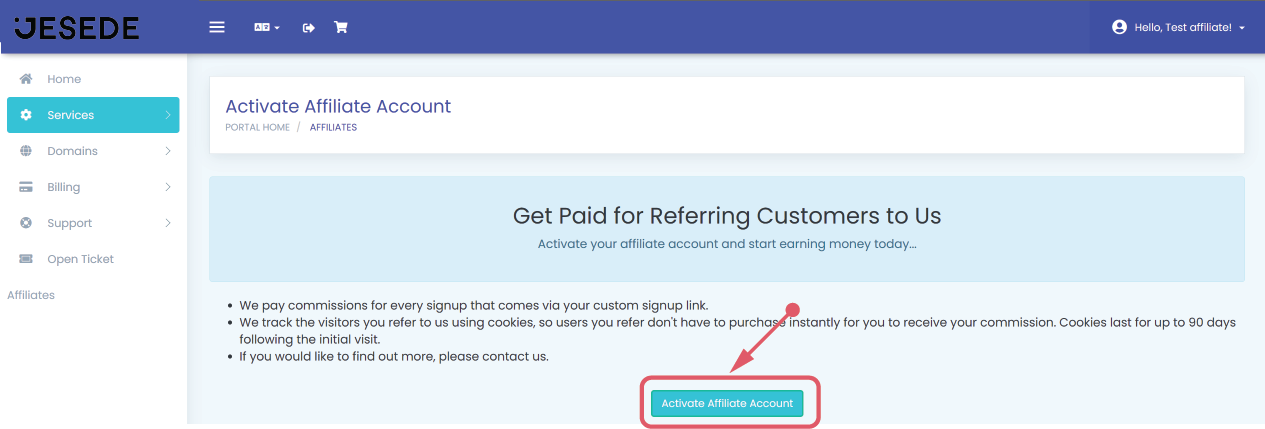This screenshot has width=1265, height=429.
Task: Expand the Billing submenu chevron
Action: [x=168, y=187]
